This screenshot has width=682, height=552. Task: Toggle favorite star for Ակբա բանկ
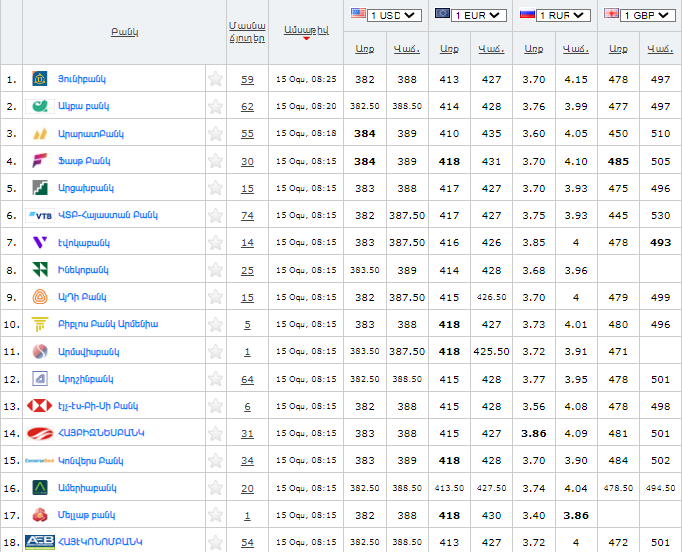coord(215,106)
